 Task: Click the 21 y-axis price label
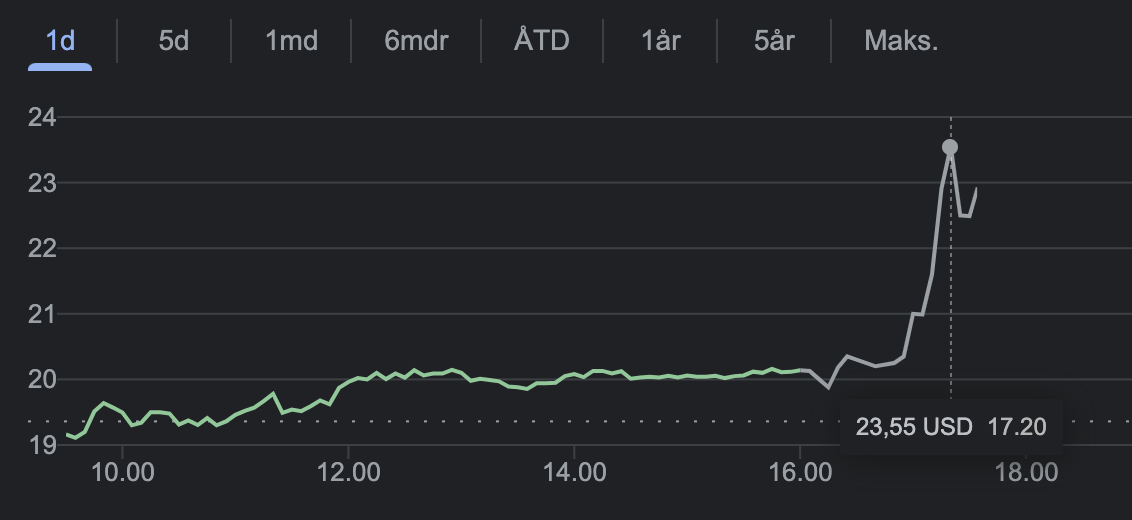point(41,314)
